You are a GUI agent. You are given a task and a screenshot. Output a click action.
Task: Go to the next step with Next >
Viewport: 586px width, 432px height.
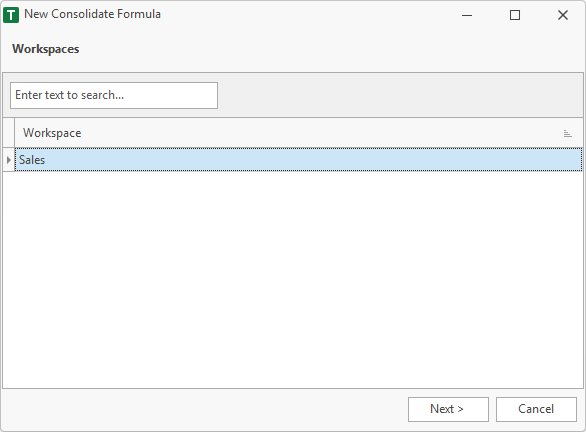click(x=448, y=409)
